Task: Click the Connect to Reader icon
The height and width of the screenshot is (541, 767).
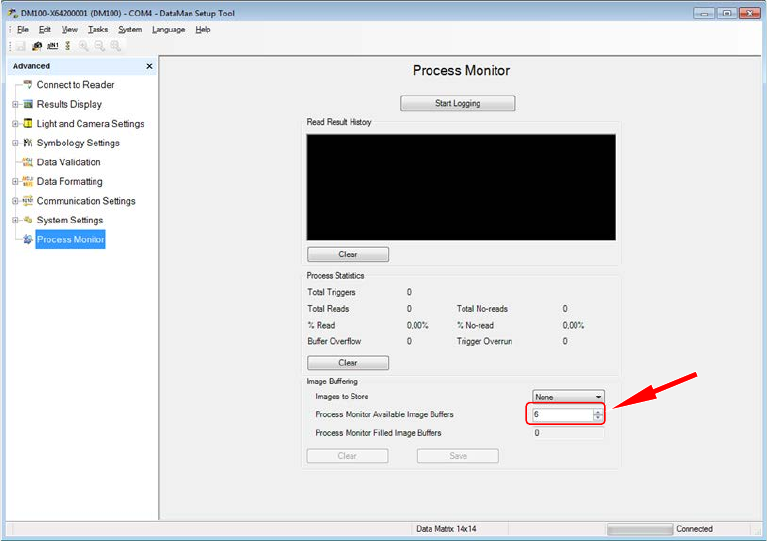Action: click(x=28, y=85)
